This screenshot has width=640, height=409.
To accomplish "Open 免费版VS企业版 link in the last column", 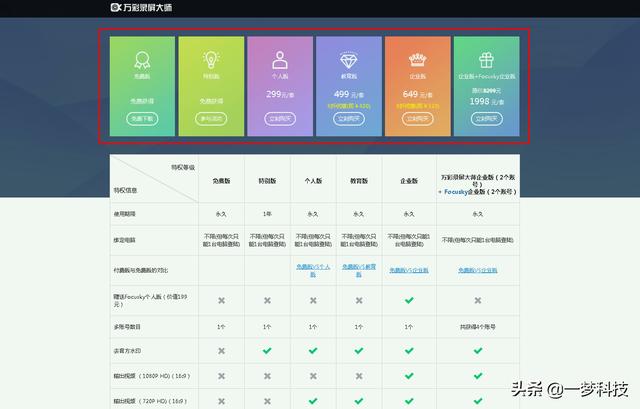I will [478, 270].
